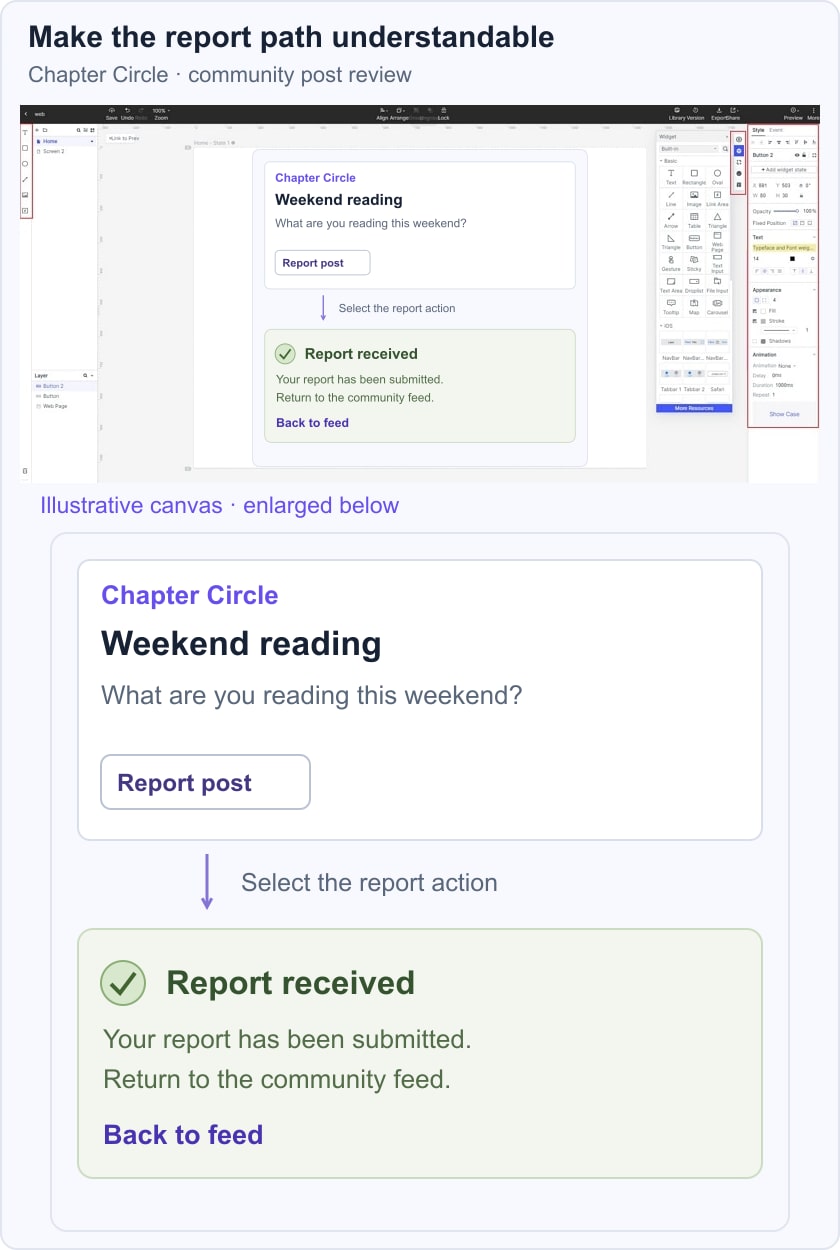Switch to the Style tab
The width and height of the screenshot is (840, 1250).
(x=758, y=130)
